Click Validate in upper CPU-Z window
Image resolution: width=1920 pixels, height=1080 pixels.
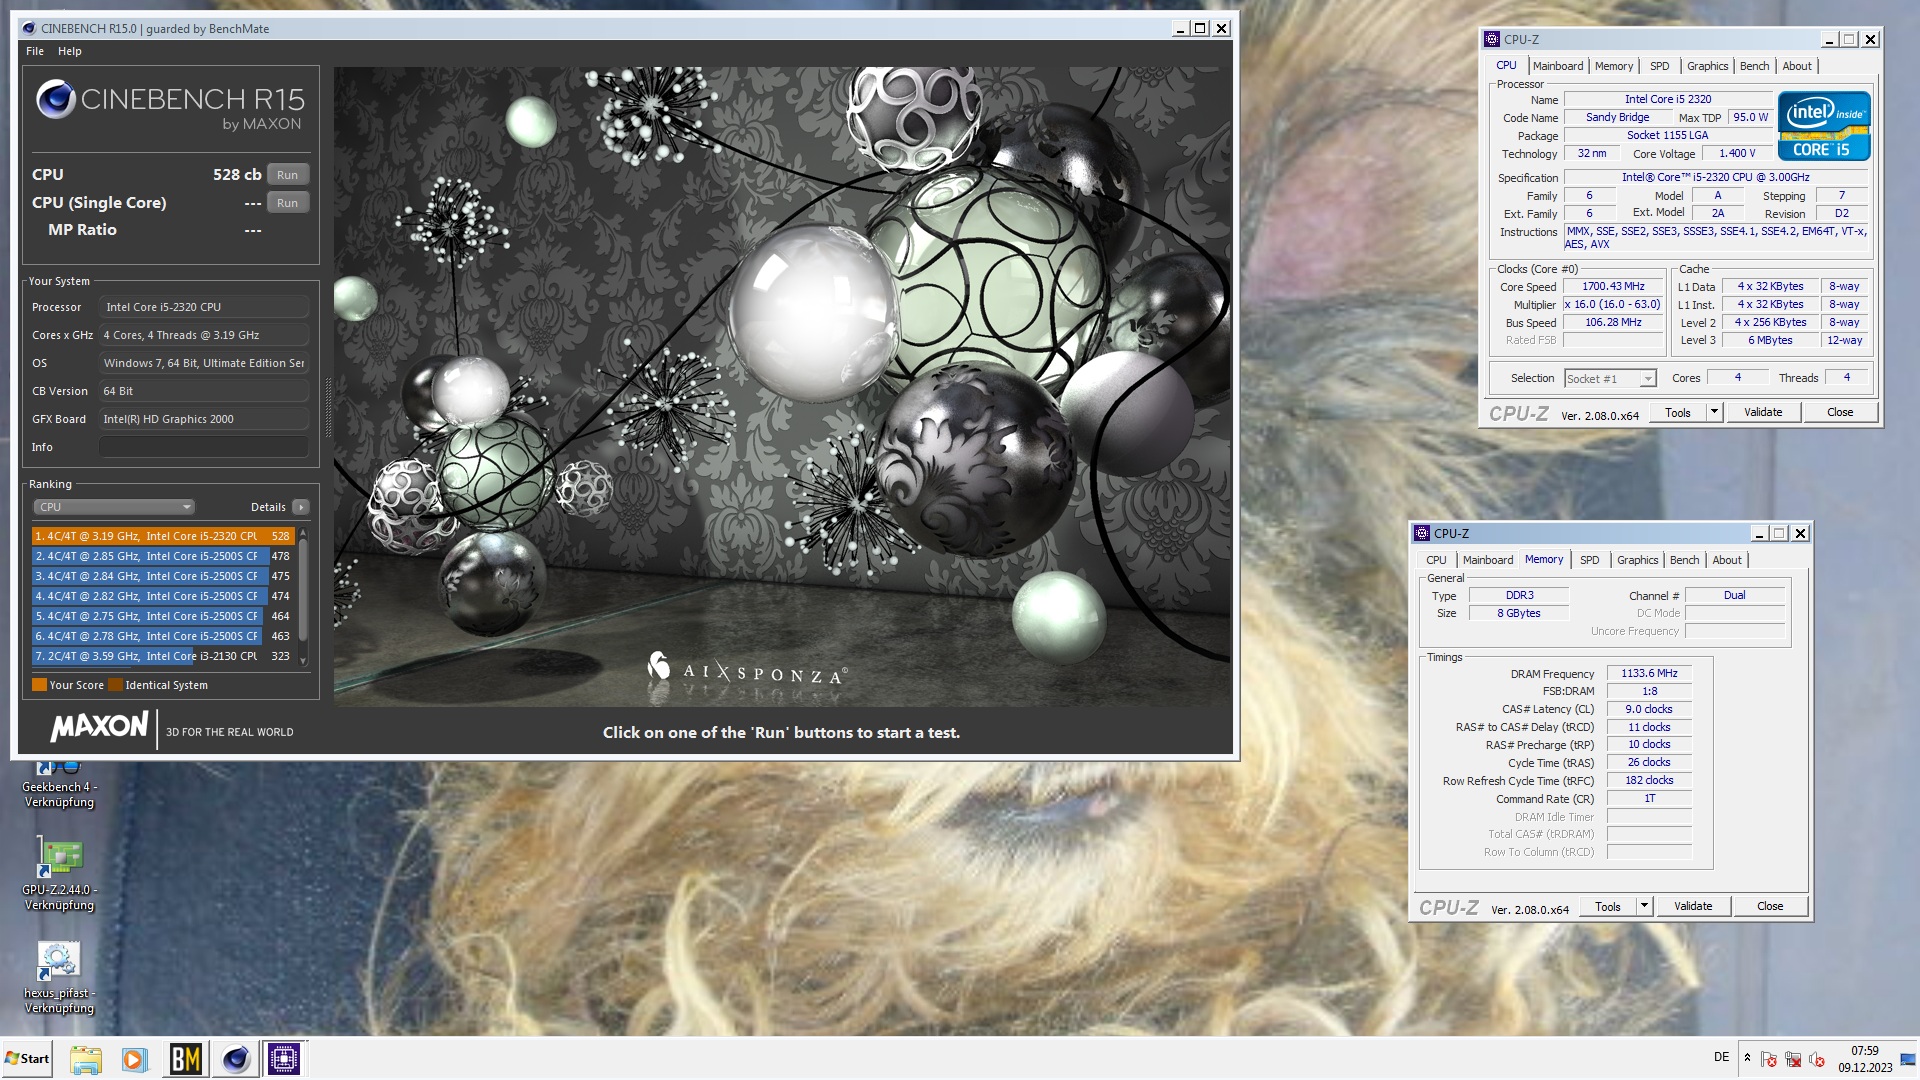pyautogui.click(x=1763, y=412)
